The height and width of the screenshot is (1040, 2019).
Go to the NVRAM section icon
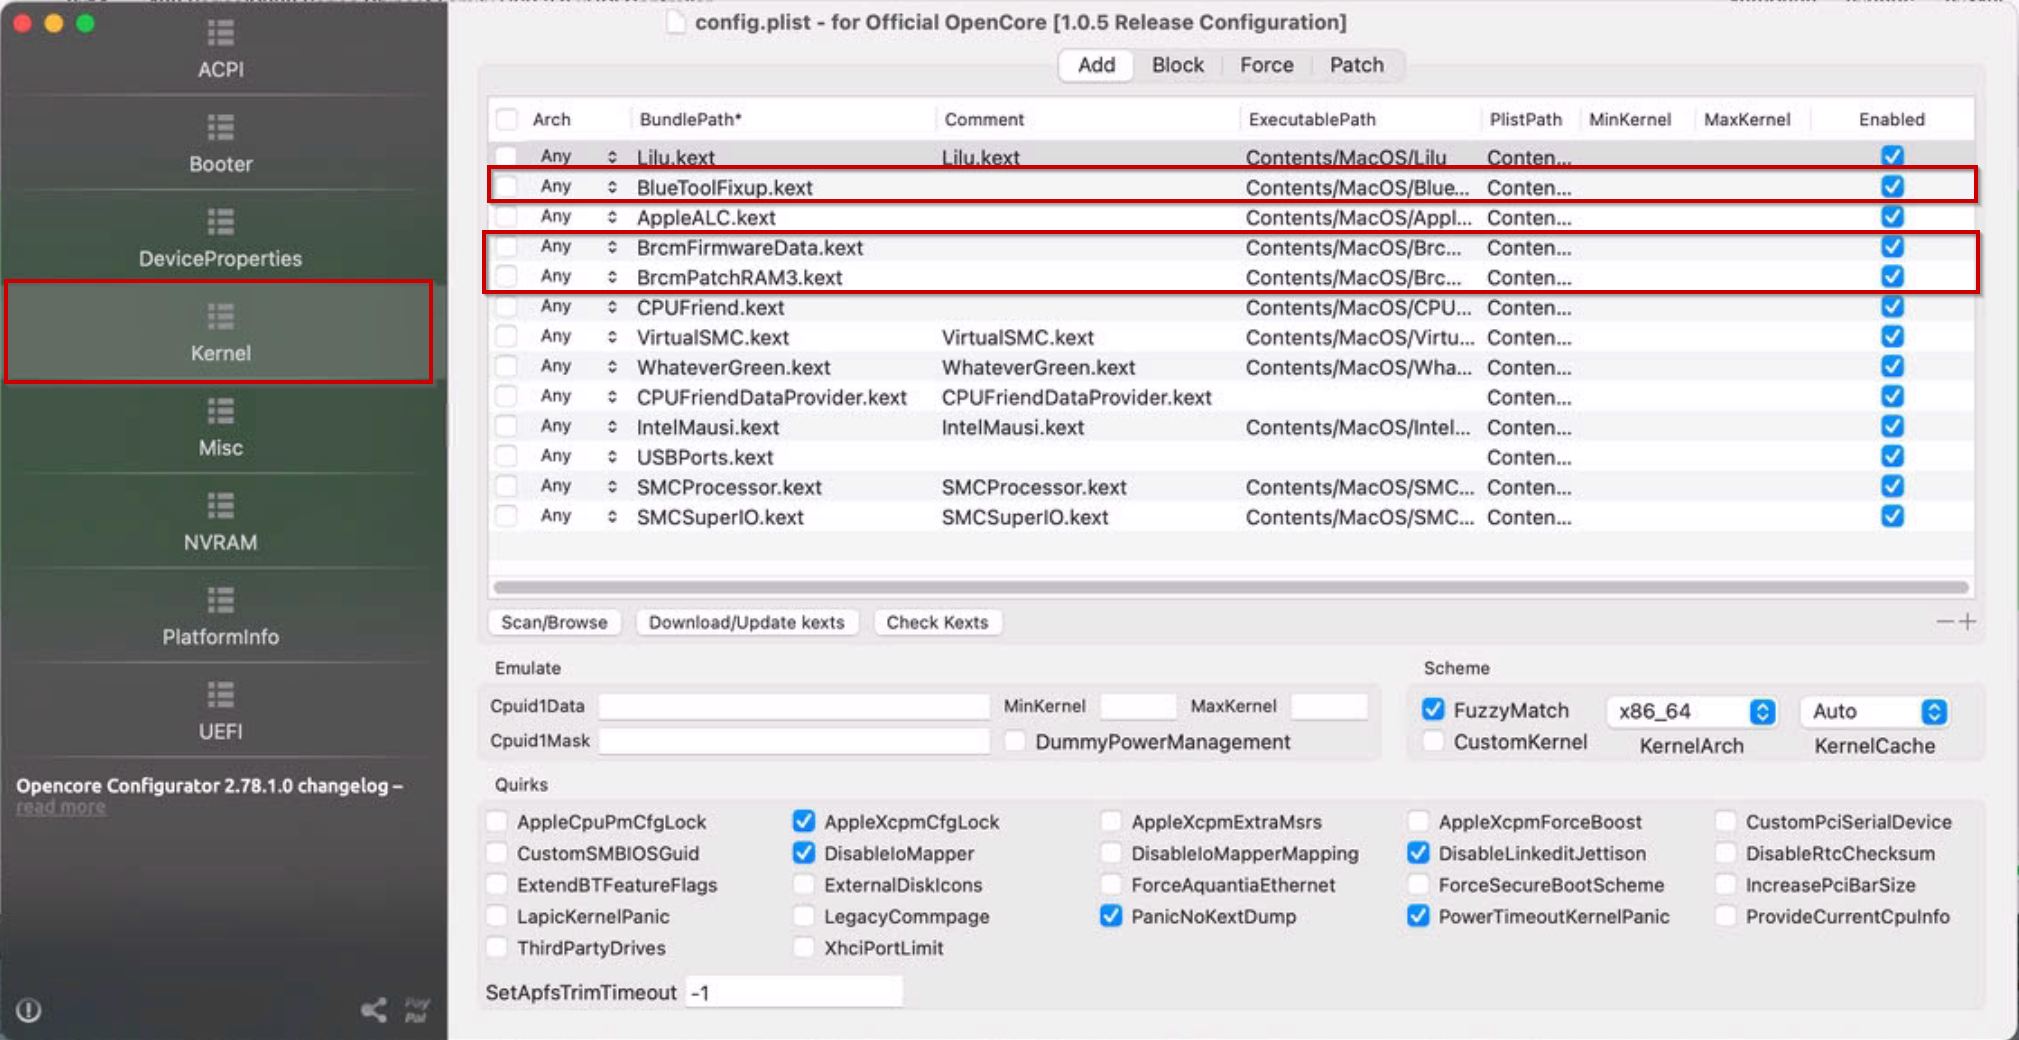pos(220,507)
